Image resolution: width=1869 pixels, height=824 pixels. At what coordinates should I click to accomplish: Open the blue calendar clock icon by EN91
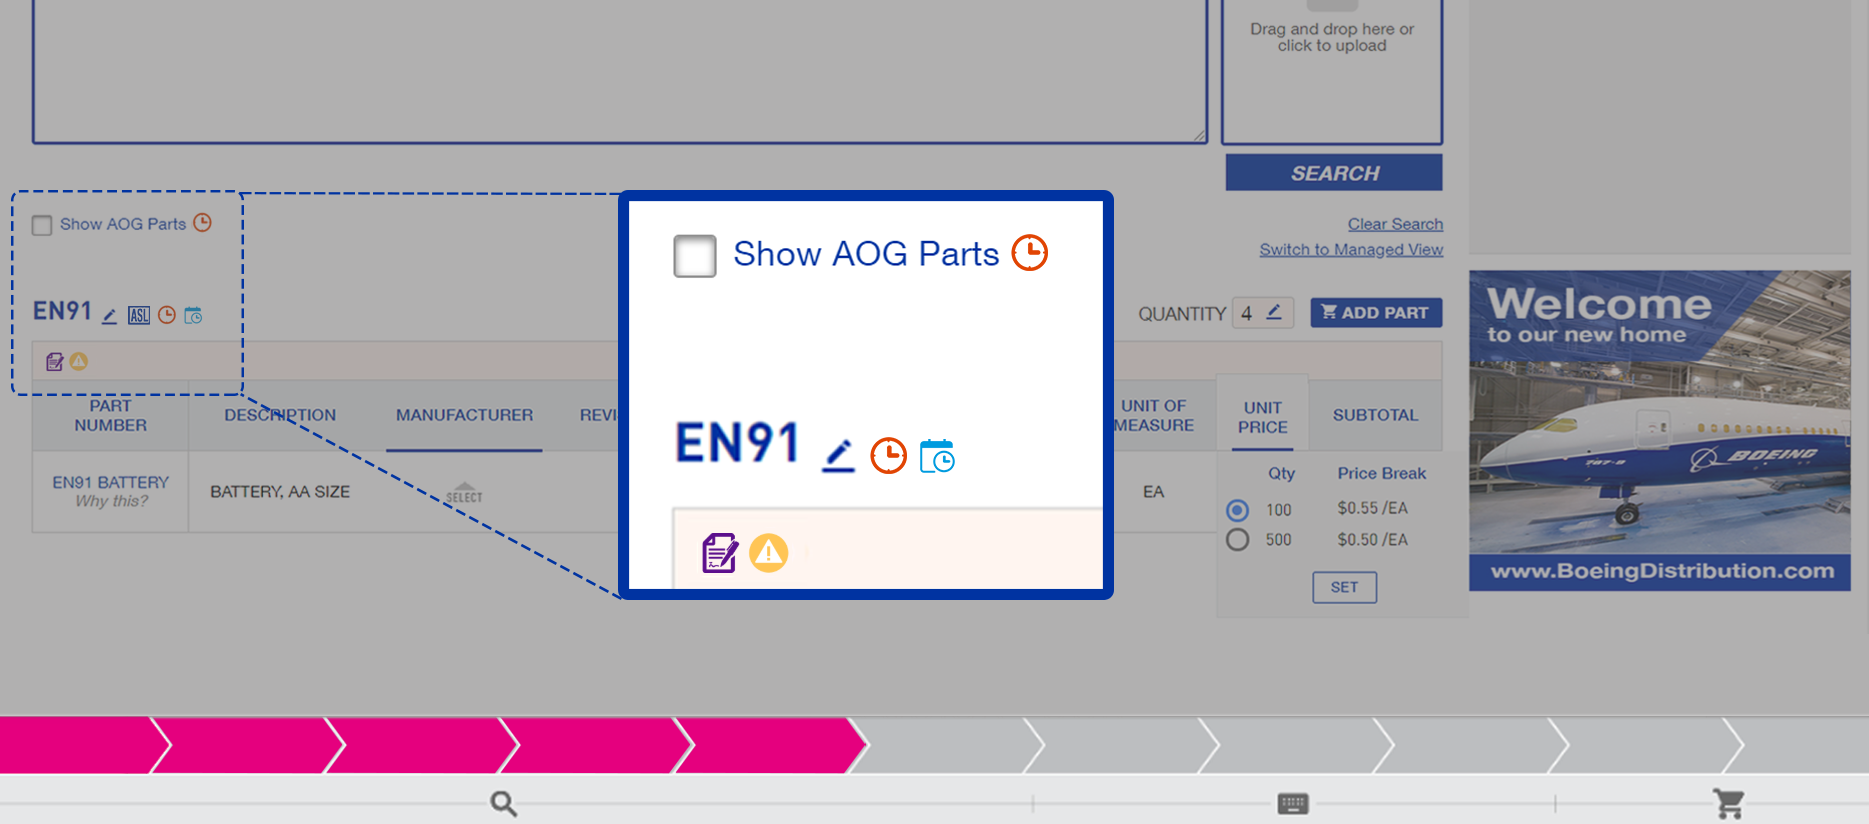937,456
